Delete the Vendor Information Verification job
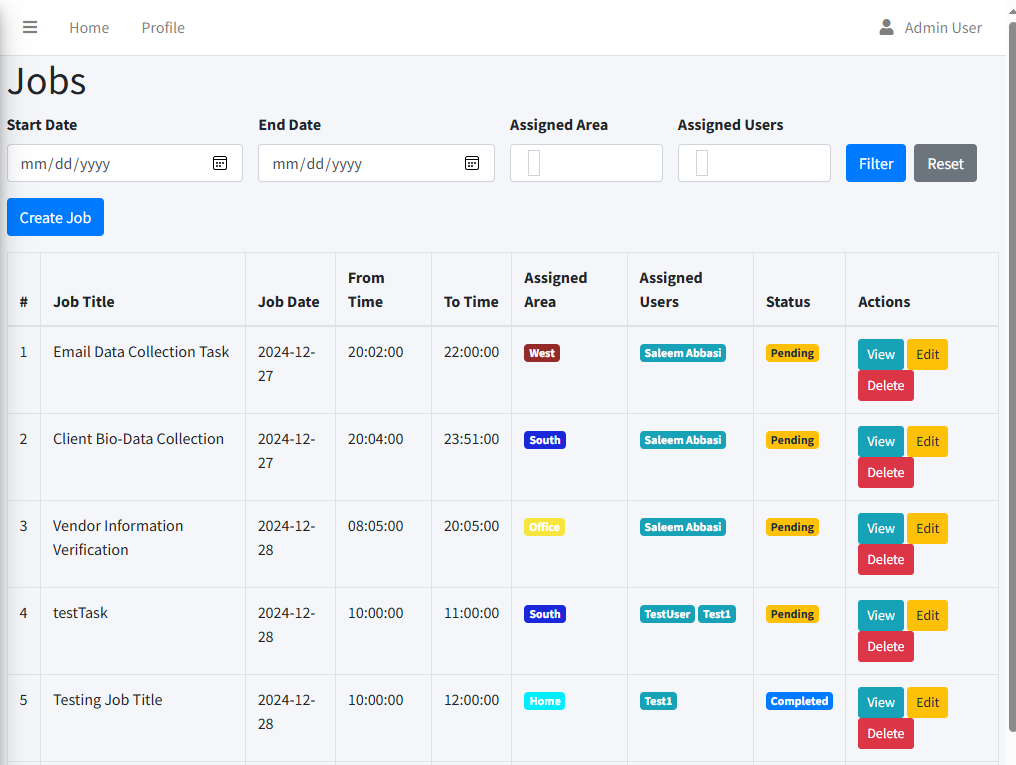The width and height of the screenshot is (1016, 765). 886,560
